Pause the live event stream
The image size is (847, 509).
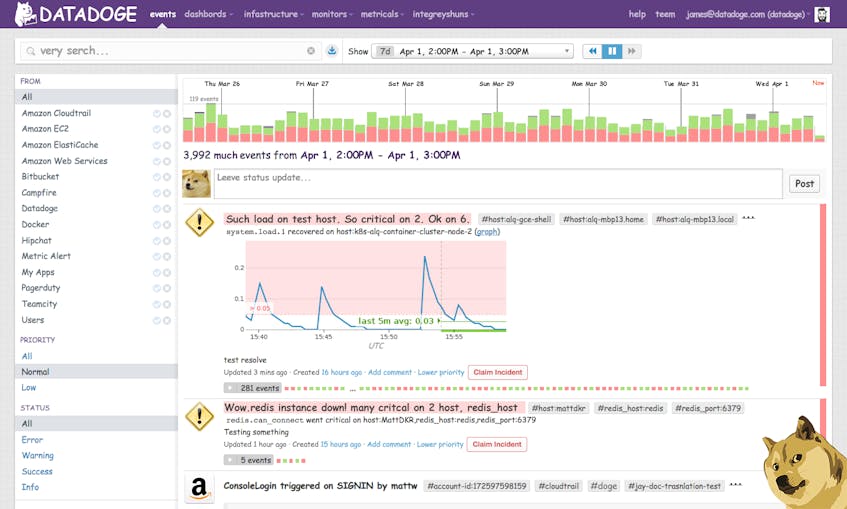(x=612, y=51)
